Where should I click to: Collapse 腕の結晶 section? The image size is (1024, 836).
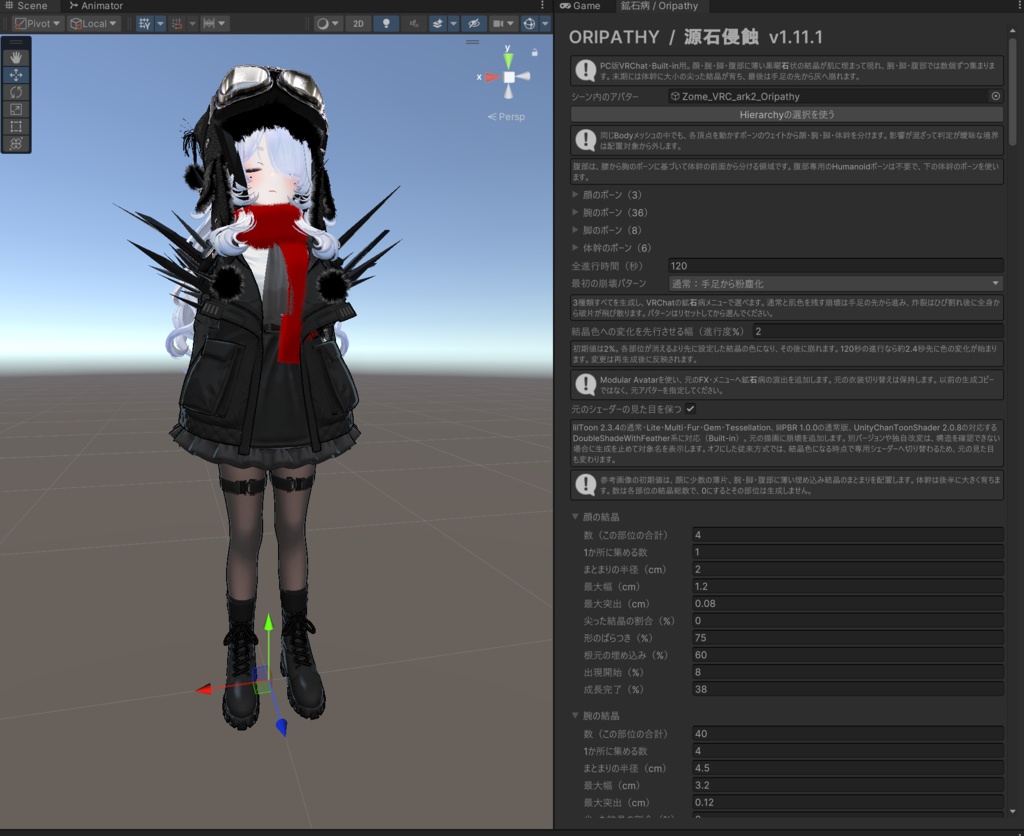click(x=575, y=716)
